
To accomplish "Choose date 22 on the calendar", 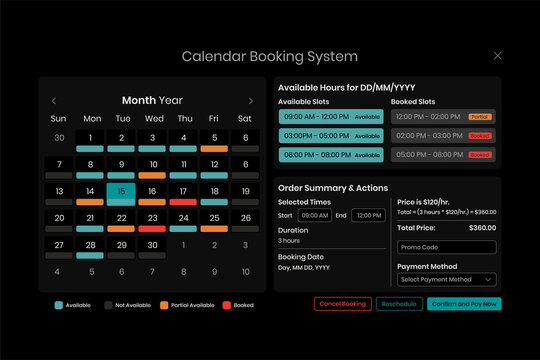I will pyautogui.click(x=121, y=221).
